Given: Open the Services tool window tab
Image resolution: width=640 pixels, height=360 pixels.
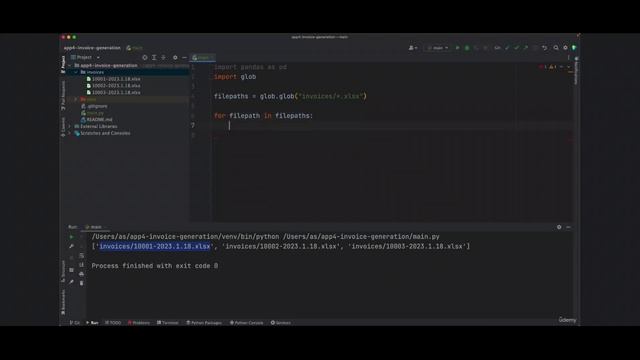Looking at the screenshot, I should coord(281,322).
